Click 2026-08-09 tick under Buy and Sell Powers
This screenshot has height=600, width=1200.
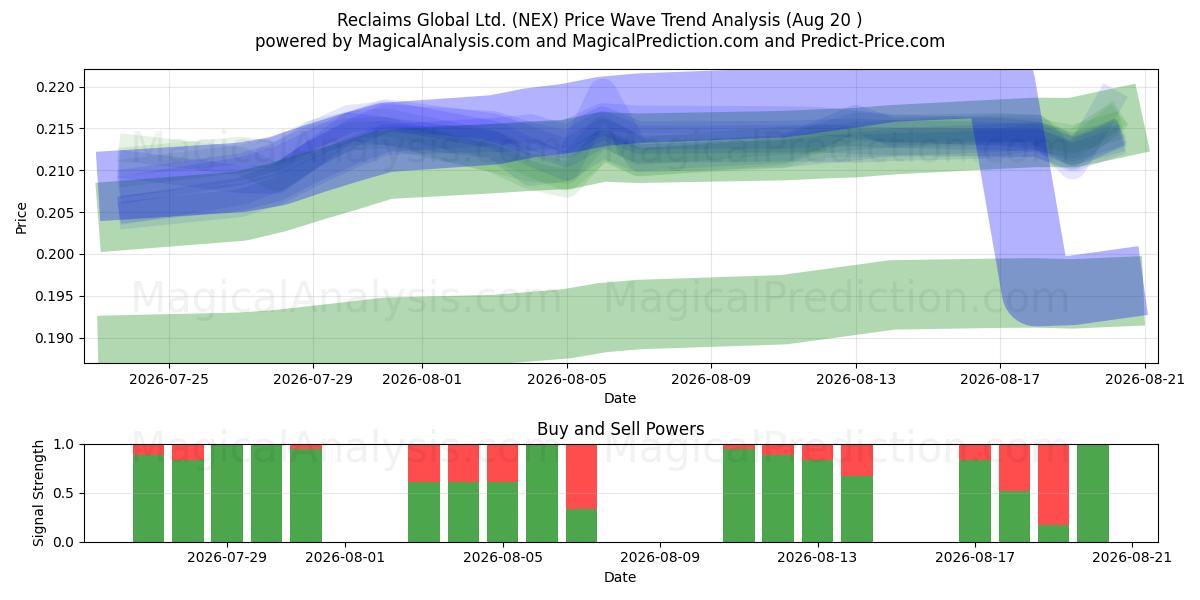660,558
